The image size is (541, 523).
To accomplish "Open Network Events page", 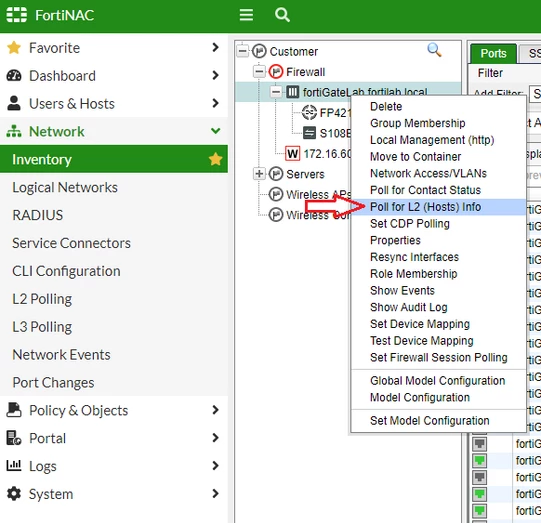I will point(114,355).
